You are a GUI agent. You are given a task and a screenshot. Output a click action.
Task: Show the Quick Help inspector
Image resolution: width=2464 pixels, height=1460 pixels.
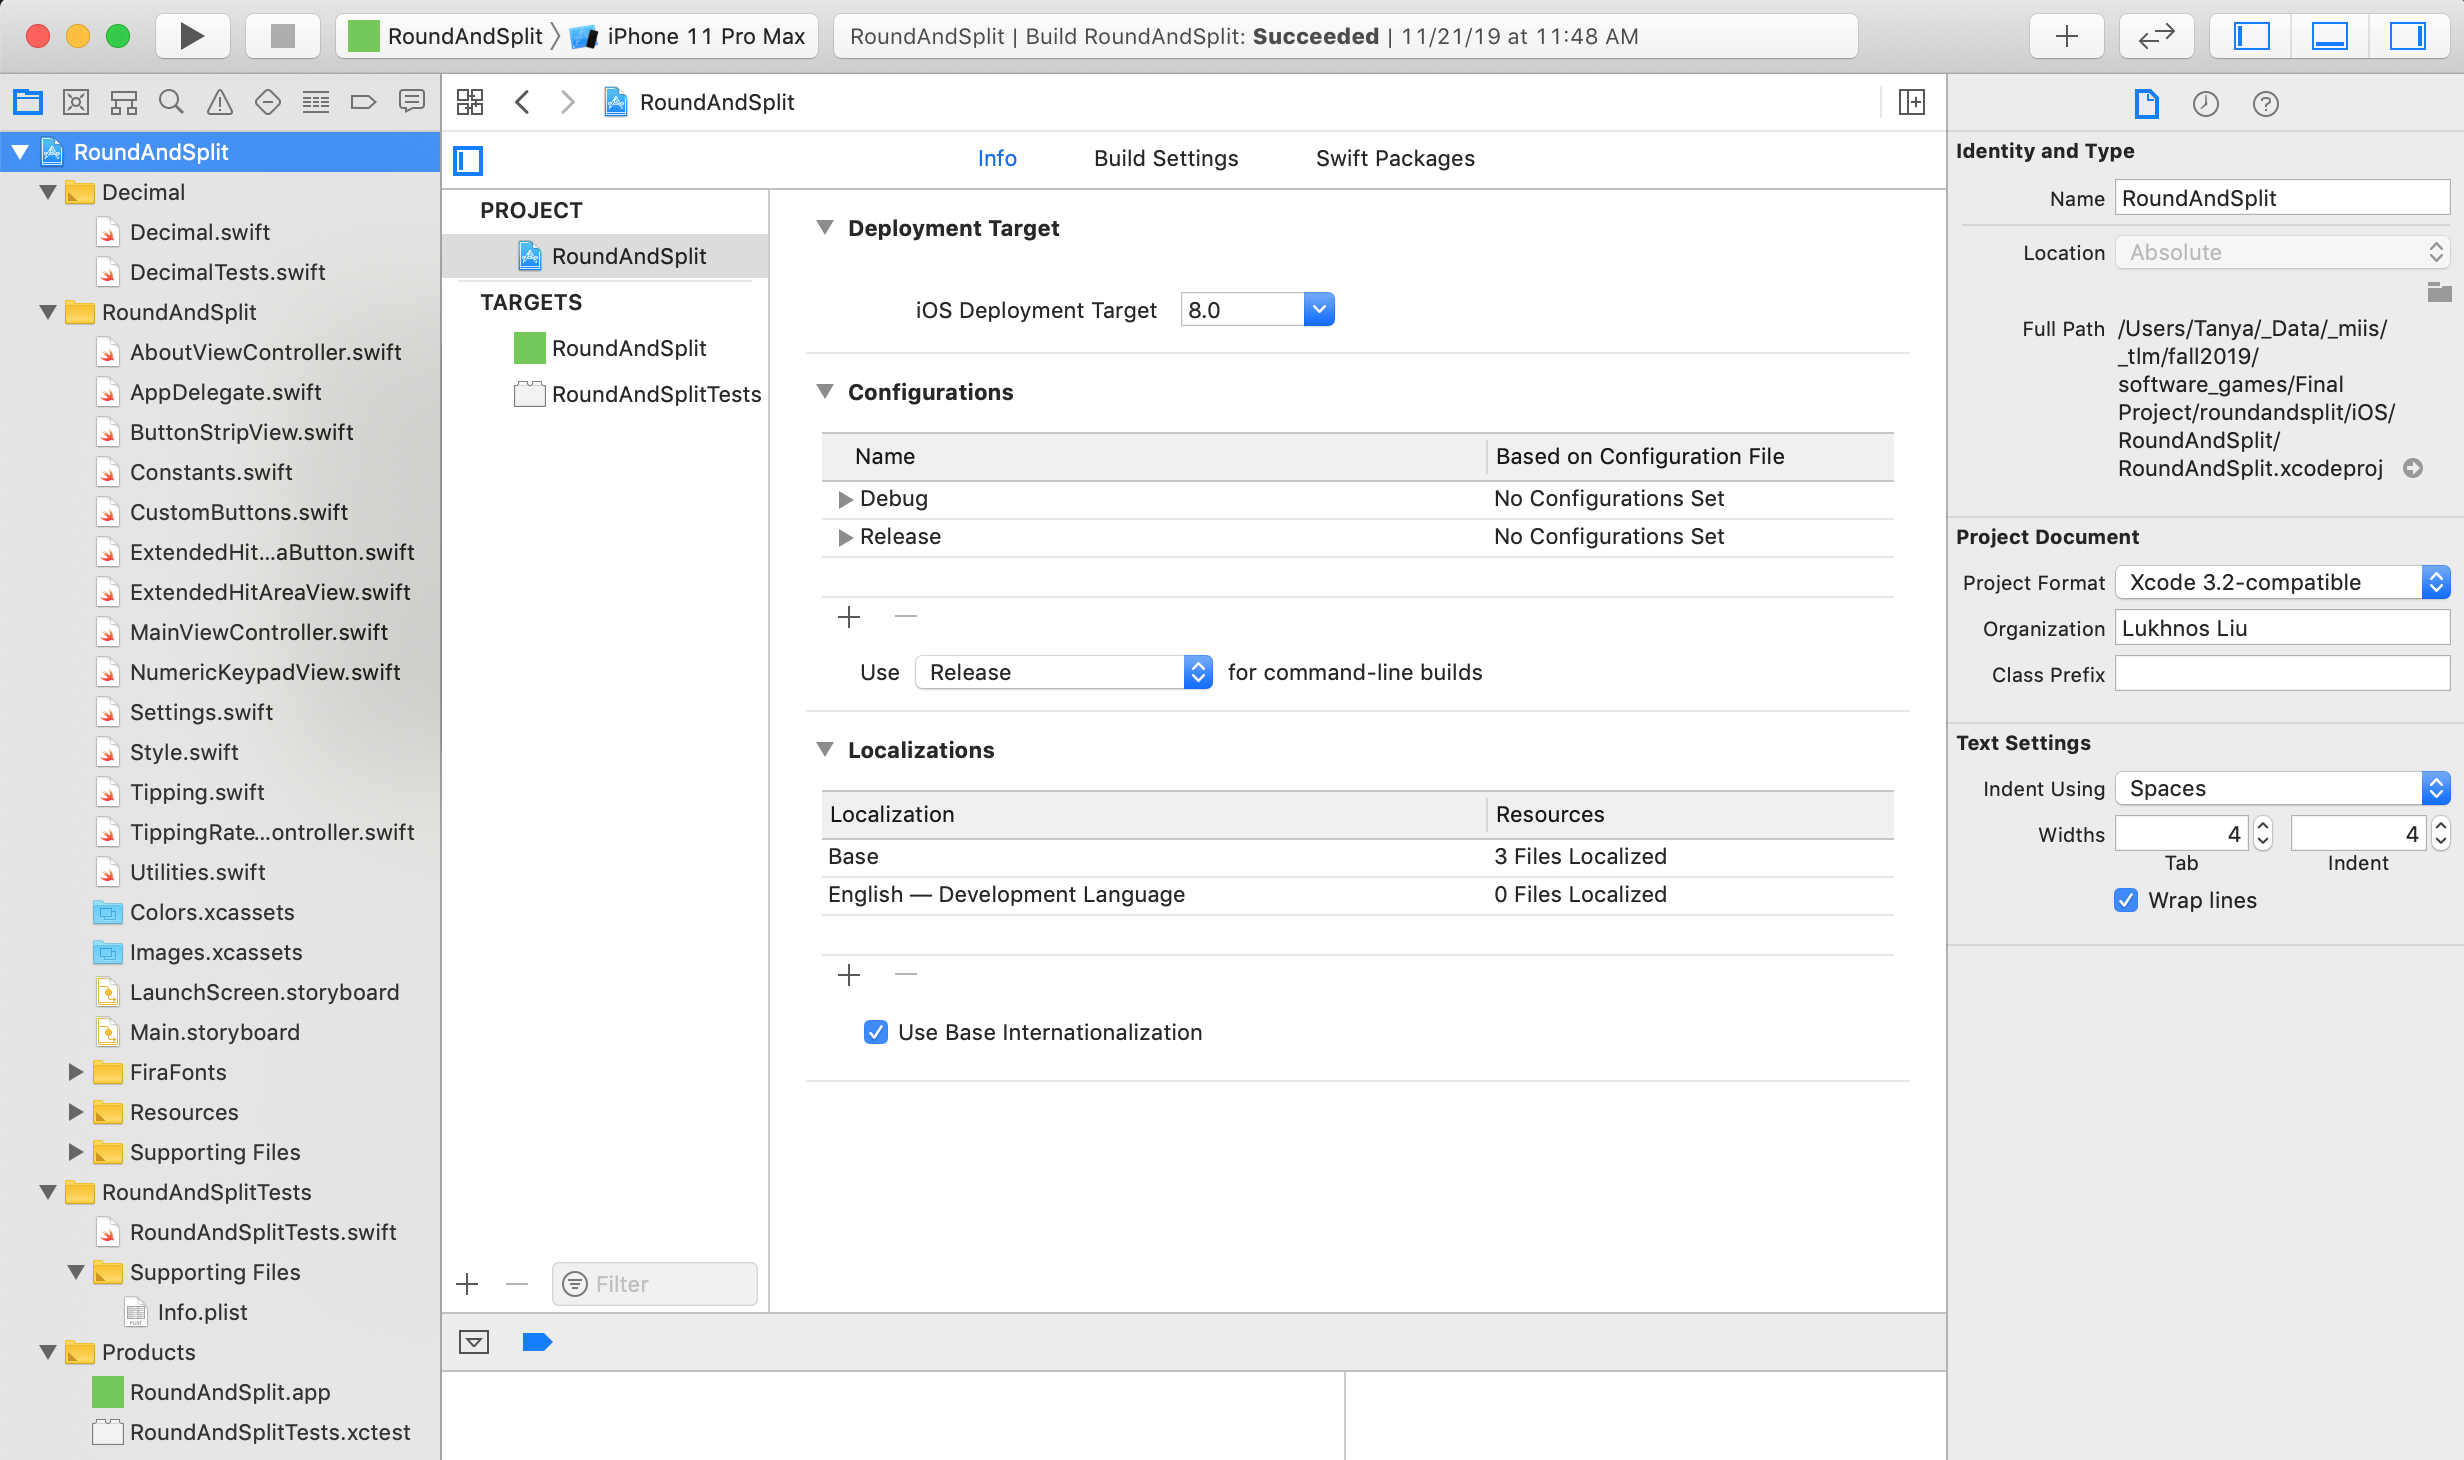tap(2266, 104)
